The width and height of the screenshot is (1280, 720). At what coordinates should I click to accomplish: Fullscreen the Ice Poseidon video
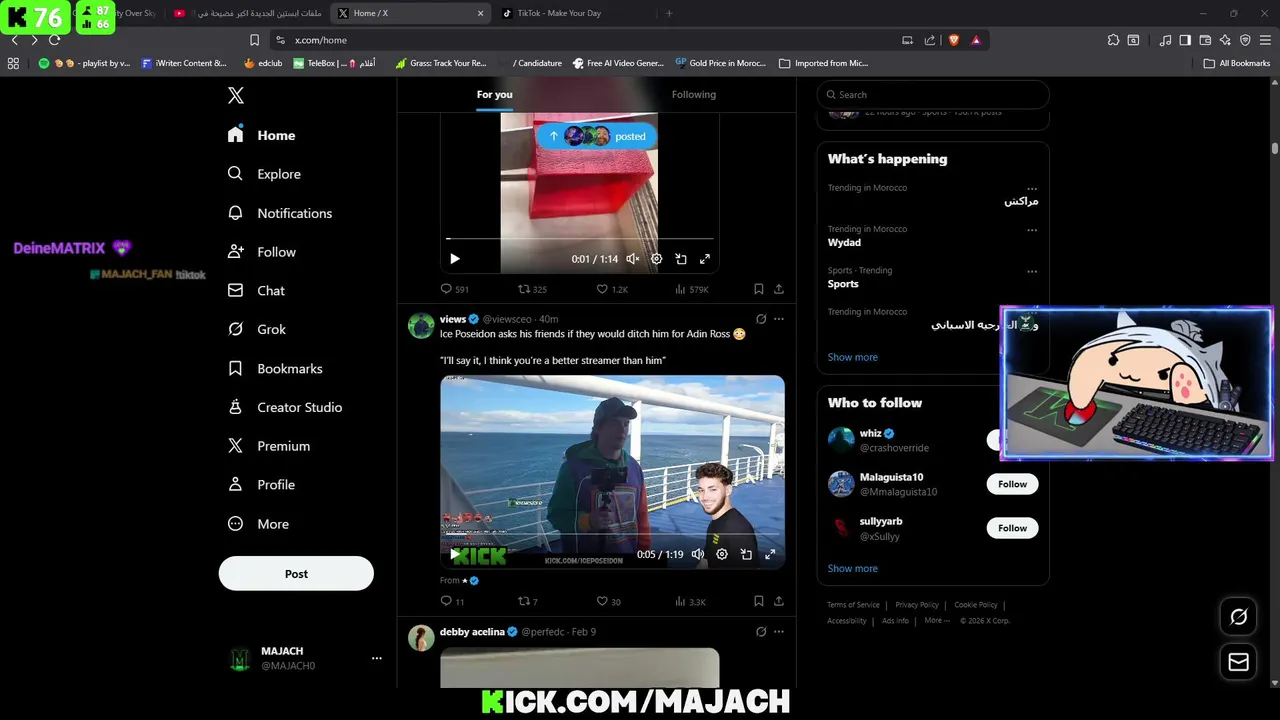pyautogui.click(x=770, y=554)
